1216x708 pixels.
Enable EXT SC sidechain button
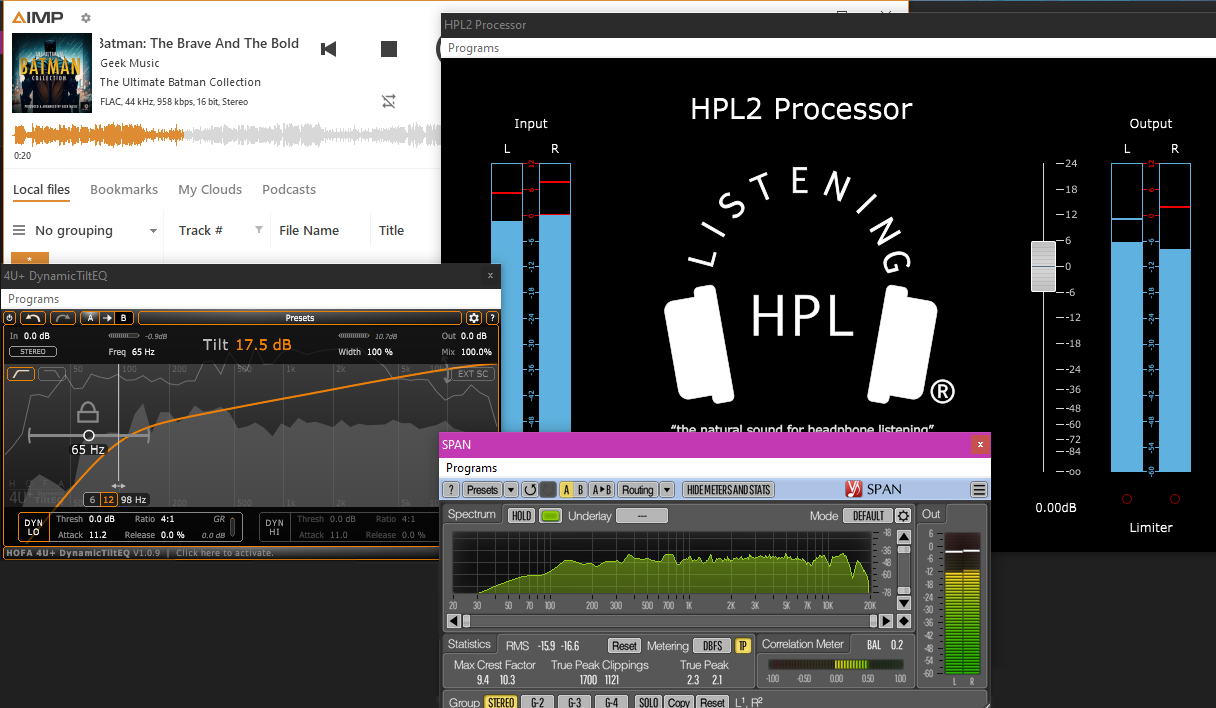coord(472,374)
